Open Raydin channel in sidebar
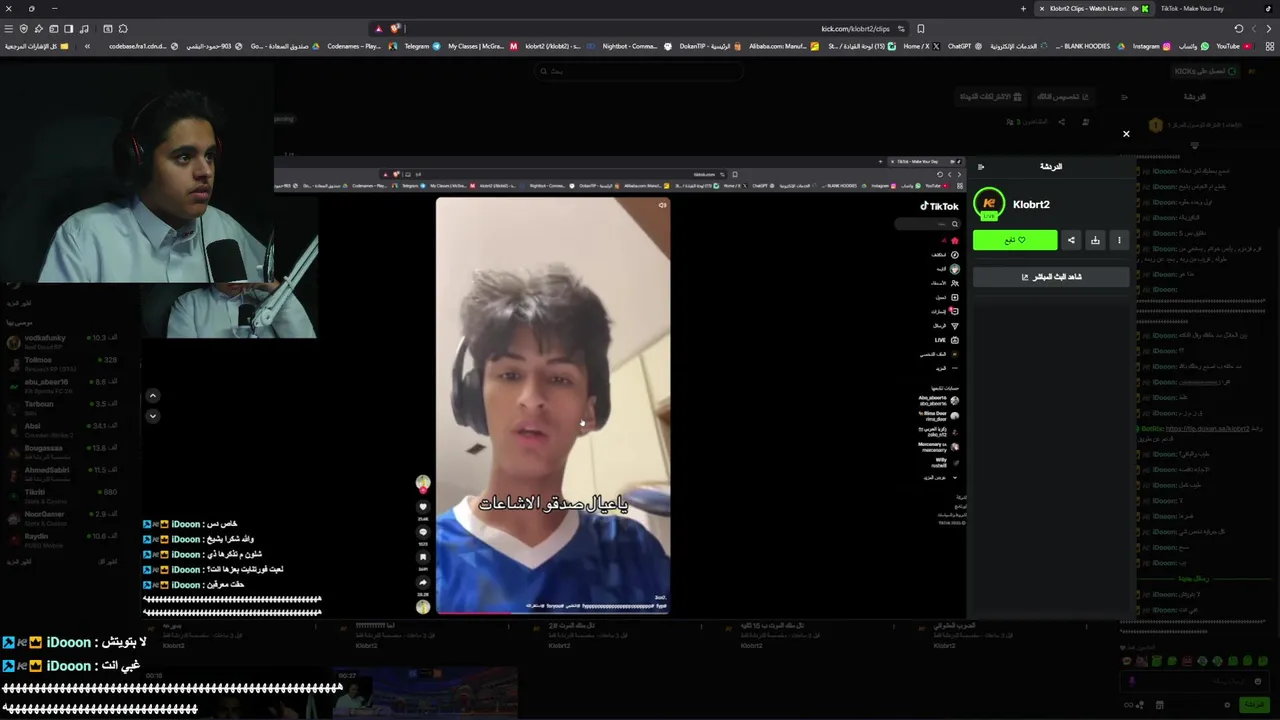 (62, 540)
